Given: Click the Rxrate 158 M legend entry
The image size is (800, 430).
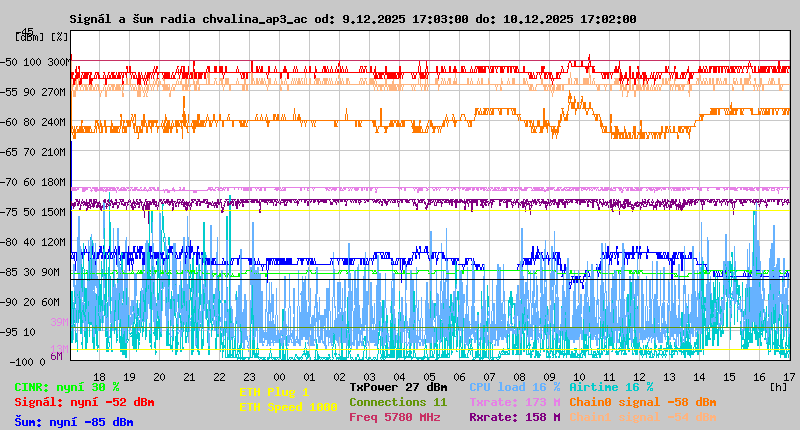Looking at the screenshot, I should coord(514,417).
